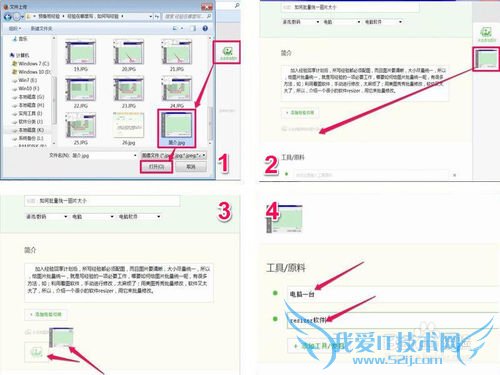Click the search magnifier in dialog search box

pos(209,16)
